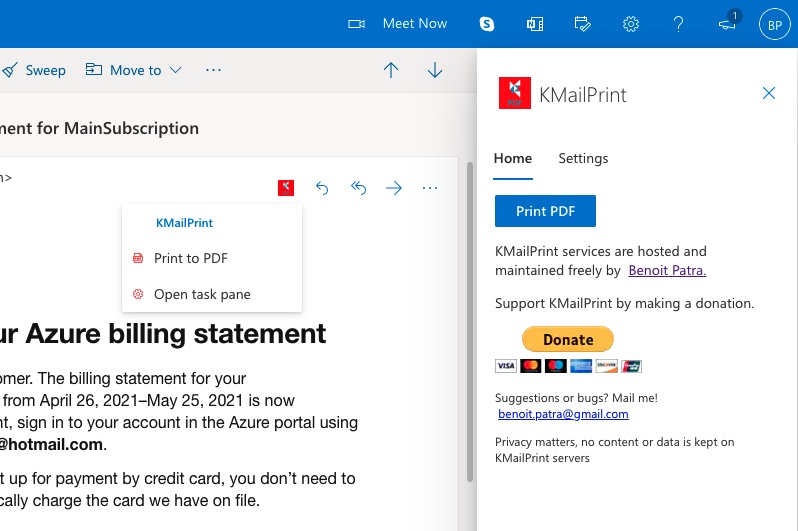This screenshot has width=798, height=531.
Task: Click the Print PDF button
Action: click(x=545, y=211)
